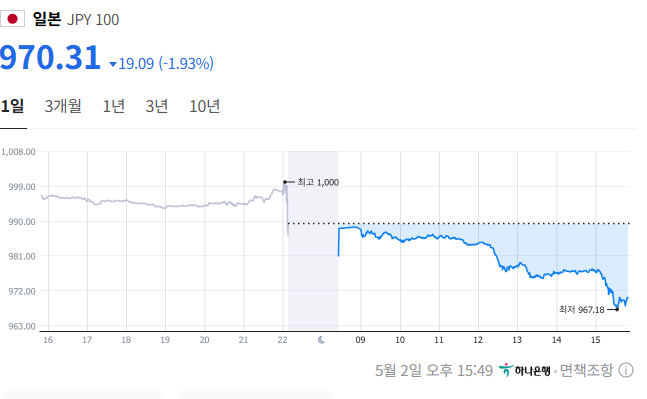This screenshot has height=399, width=647.
Task: Open the 면책조항 disclaimer link
Action: 586,370
